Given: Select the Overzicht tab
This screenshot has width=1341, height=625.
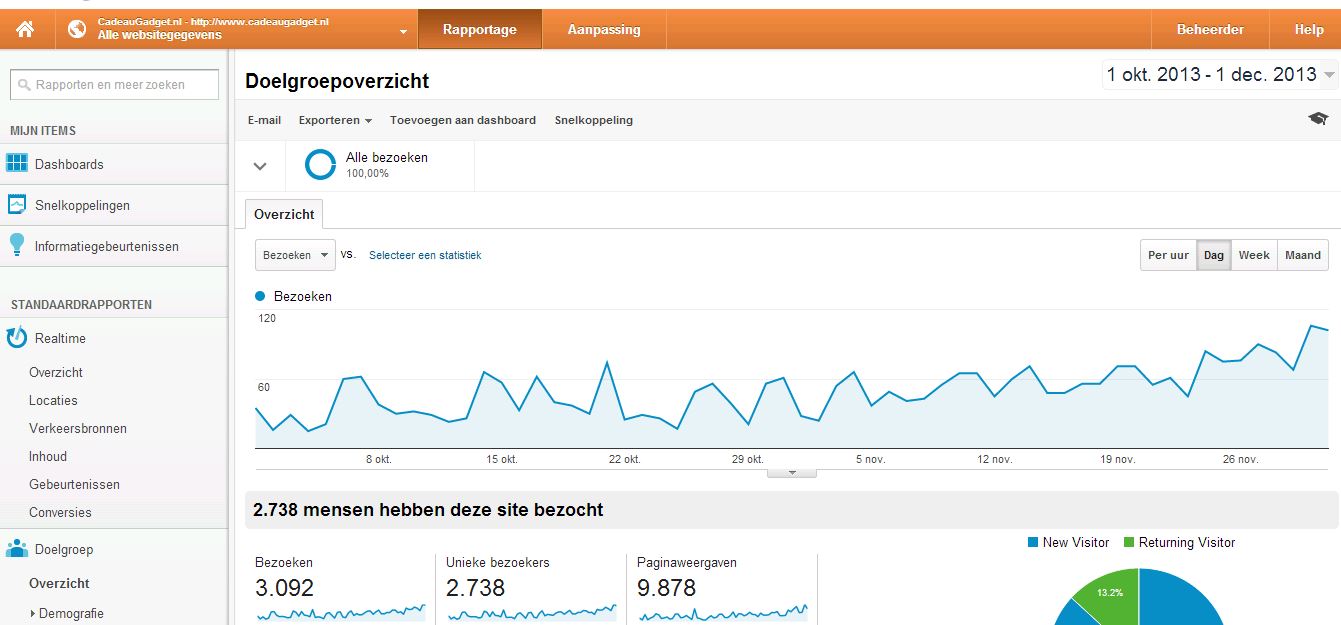Looking at the screenshot, I should click(x=284, y=214).
